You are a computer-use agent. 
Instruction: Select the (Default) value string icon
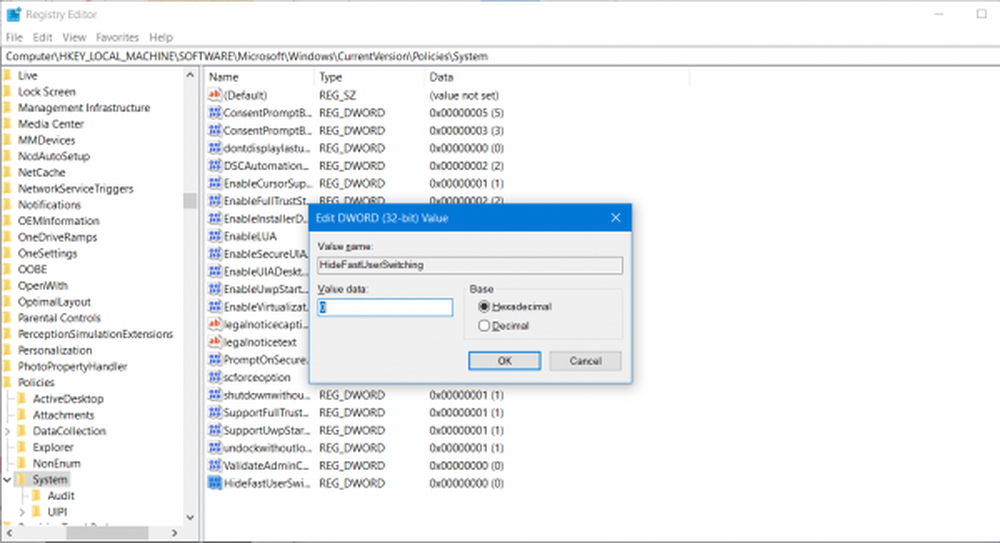[214, 95]
